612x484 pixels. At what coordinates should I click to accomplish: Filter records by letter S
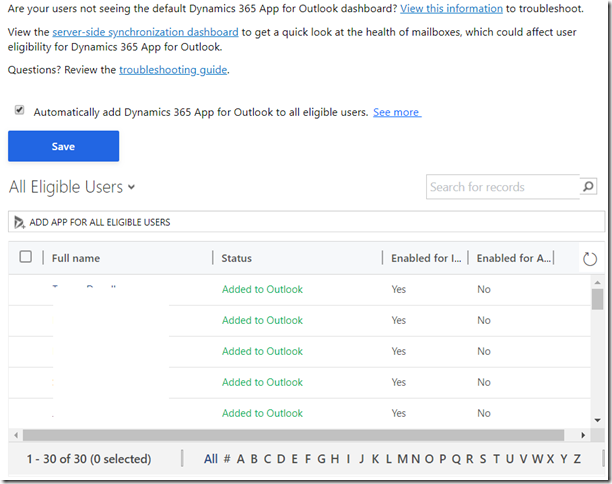(483, 459)
